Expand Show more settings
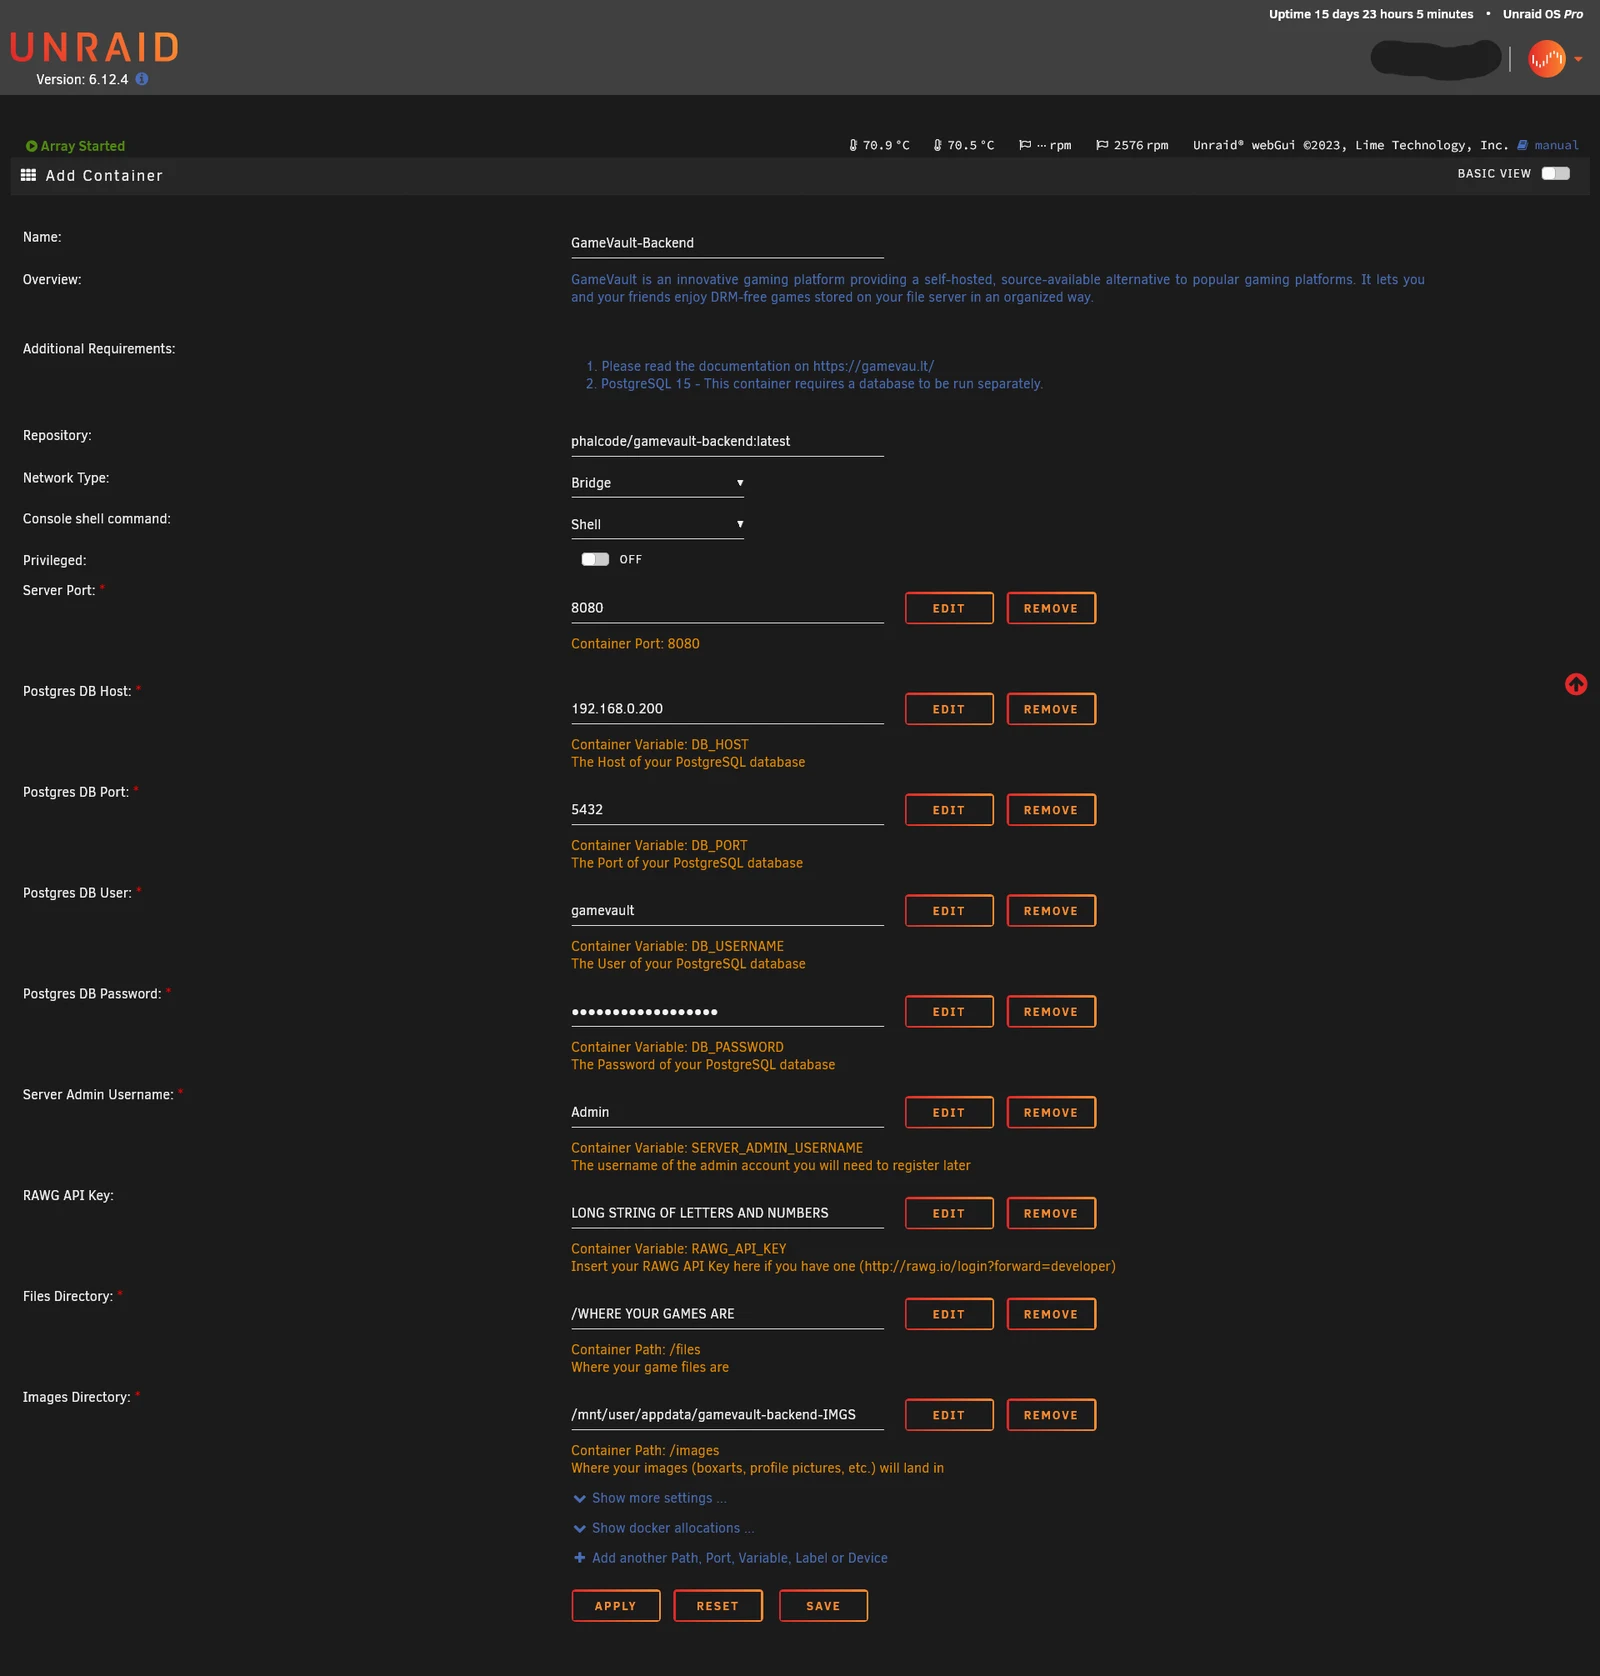 click(x=650, y=1498)
